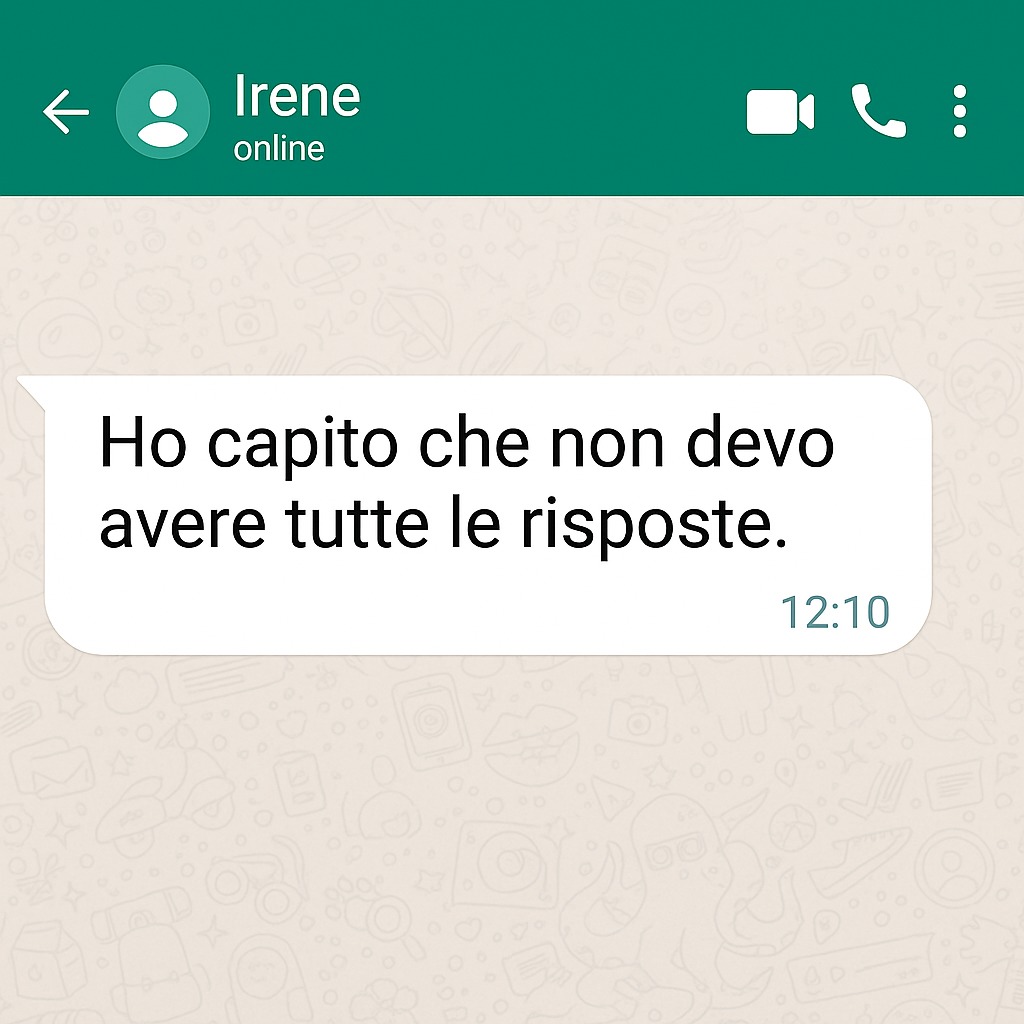1024x1024 pixels.
Task: Open Irene's profile picture avatar
Action: point(163,112)
